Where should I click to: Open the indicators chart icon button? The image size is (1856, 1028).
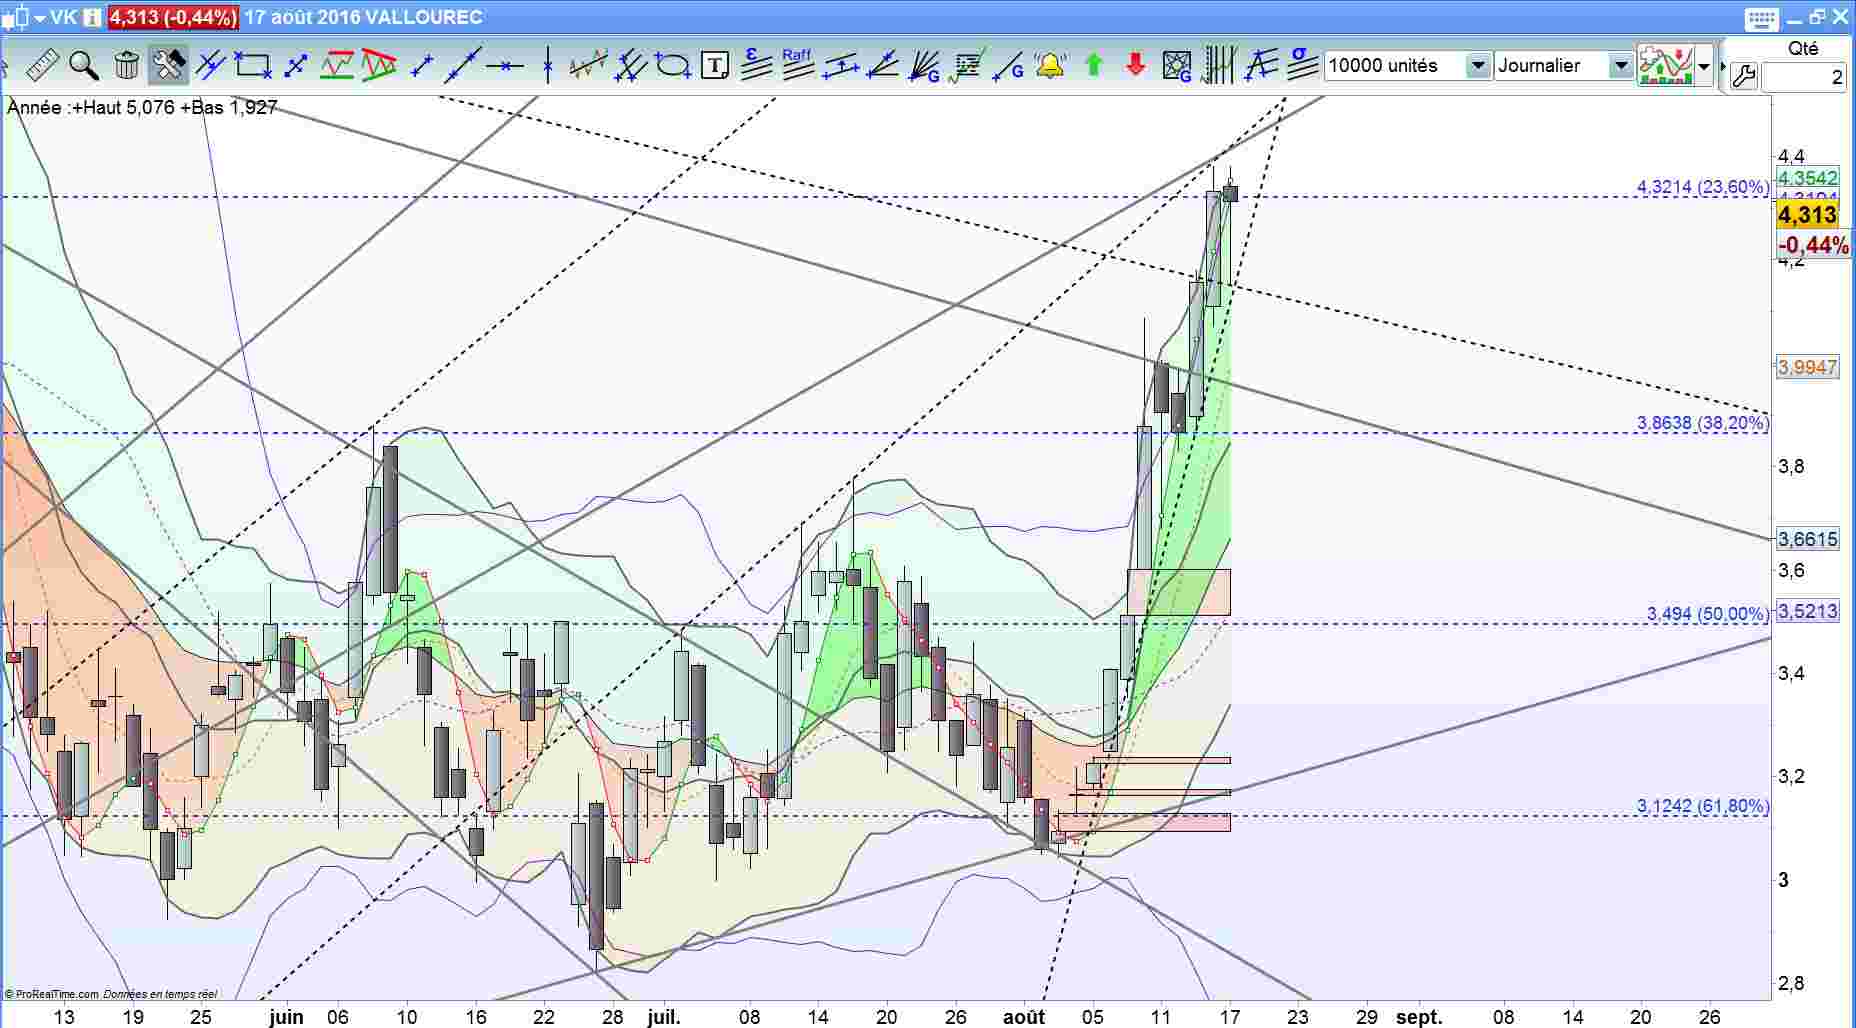tap(1665, 66)
